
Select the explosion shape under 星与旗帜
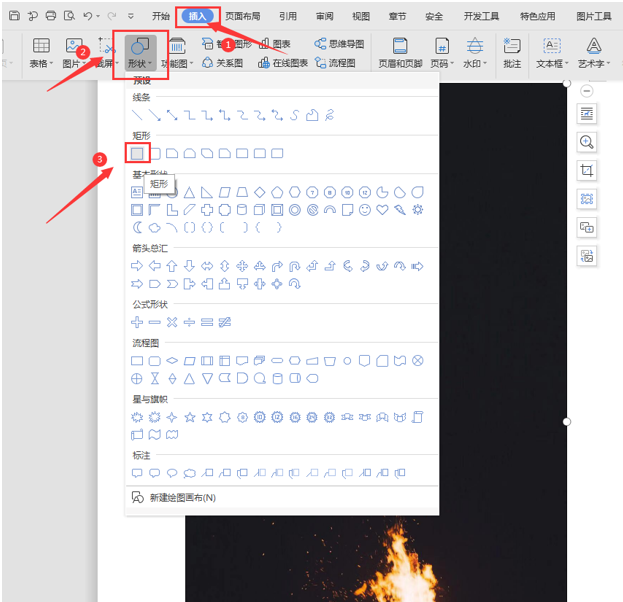[137, 417]
